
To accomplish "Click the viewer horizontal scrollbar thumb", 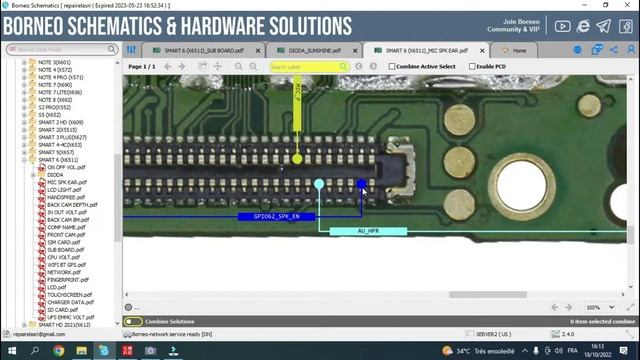I will (x=488, y=294).
